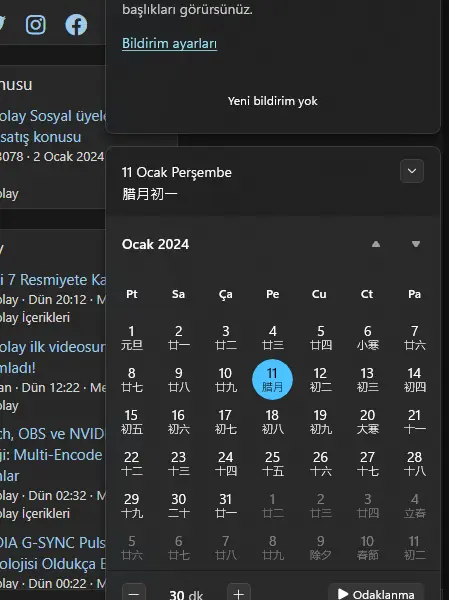Image resolution: width=449 pixels, height=600 pixels.
Task: Increase focus time with plus button
Action: point(238,593)
